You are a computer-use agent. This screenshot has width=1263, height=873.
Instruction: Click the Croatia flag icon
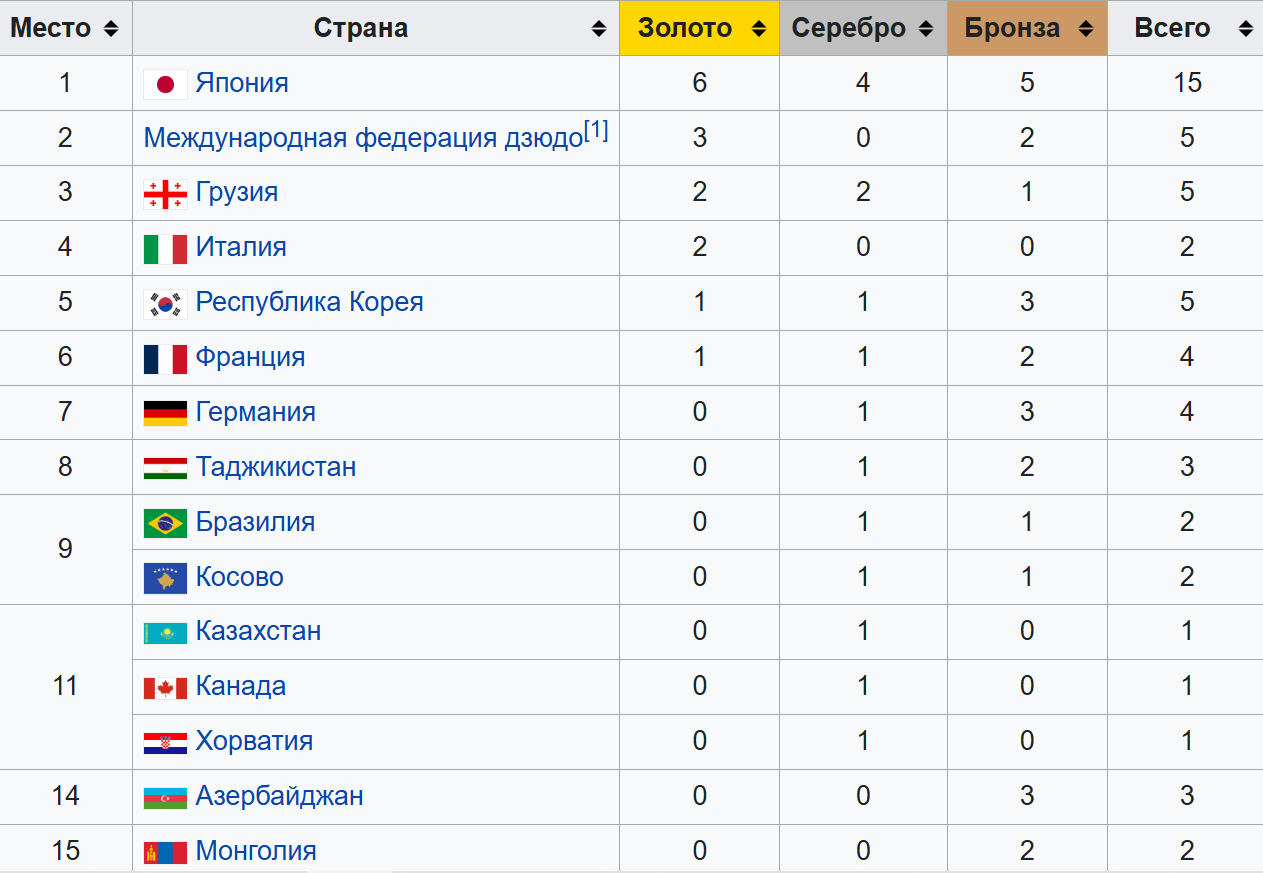click(x=165, y=743)
